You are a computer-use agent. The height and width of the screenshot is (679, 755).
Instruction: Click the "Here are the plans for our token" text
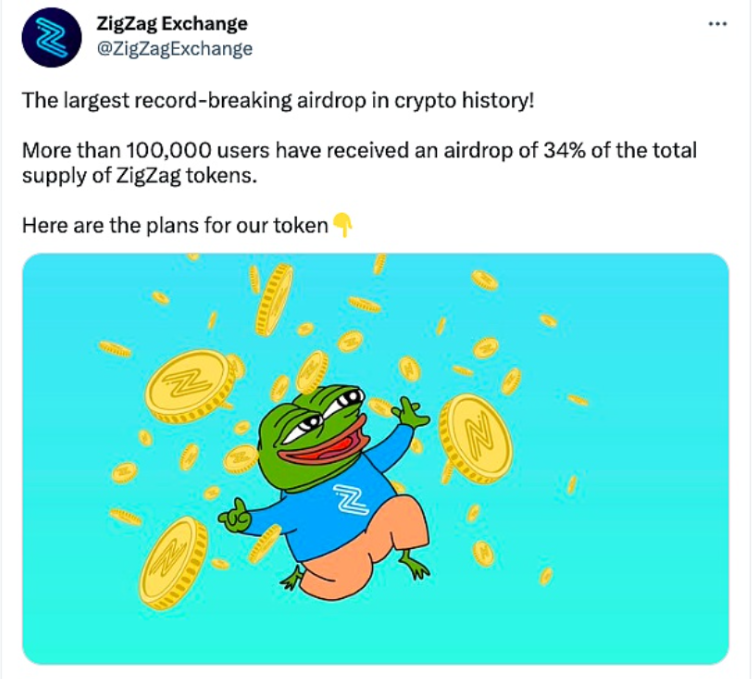coord(174,226)
